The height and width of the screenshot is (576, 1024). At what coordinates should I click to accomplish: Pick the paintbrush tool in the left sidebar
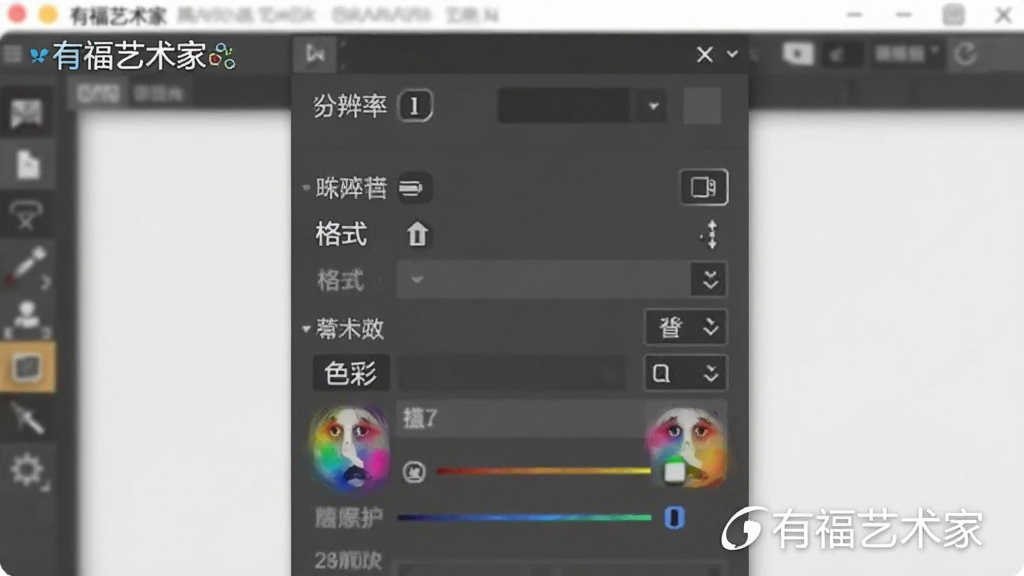coord(27,265)
